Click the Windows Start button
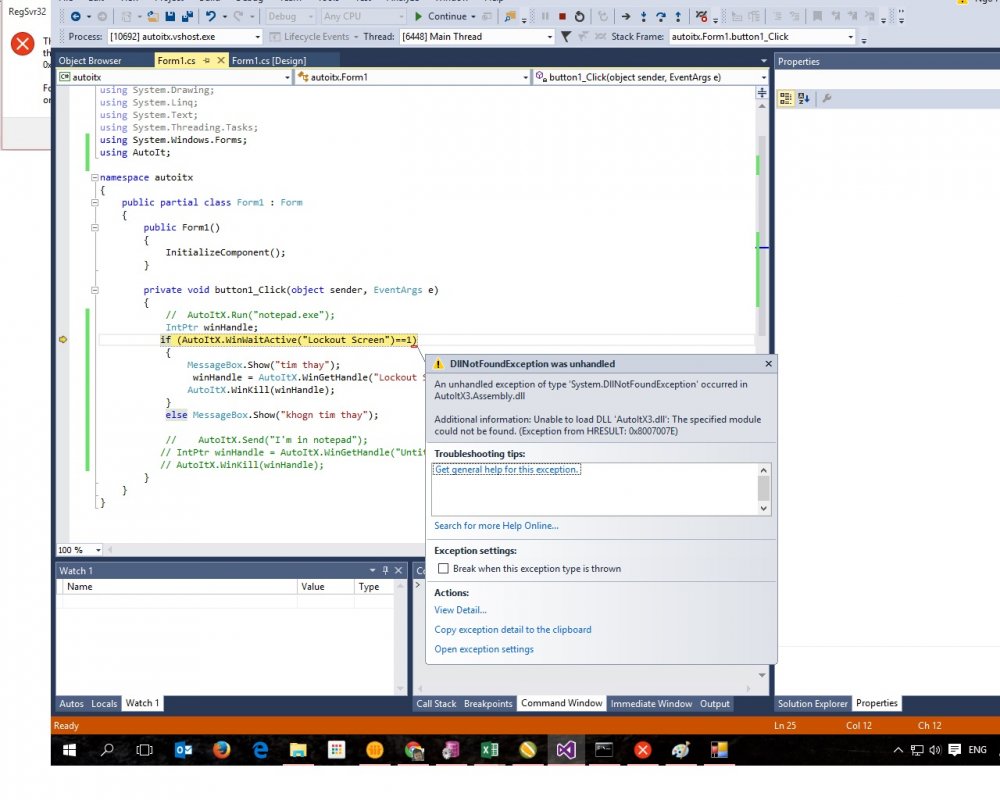This screenshot has width=1000, height=800. pos(69,750)
